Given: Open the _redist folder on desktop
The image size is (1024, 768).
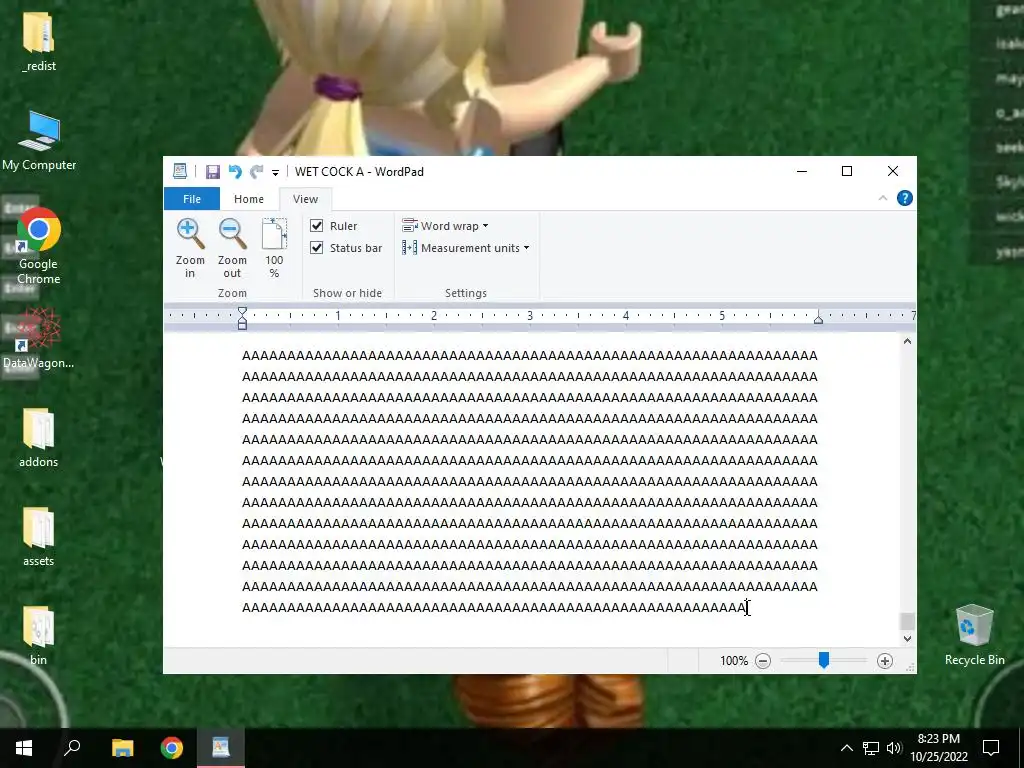Looking at the screenshot, I should [39, 41].
